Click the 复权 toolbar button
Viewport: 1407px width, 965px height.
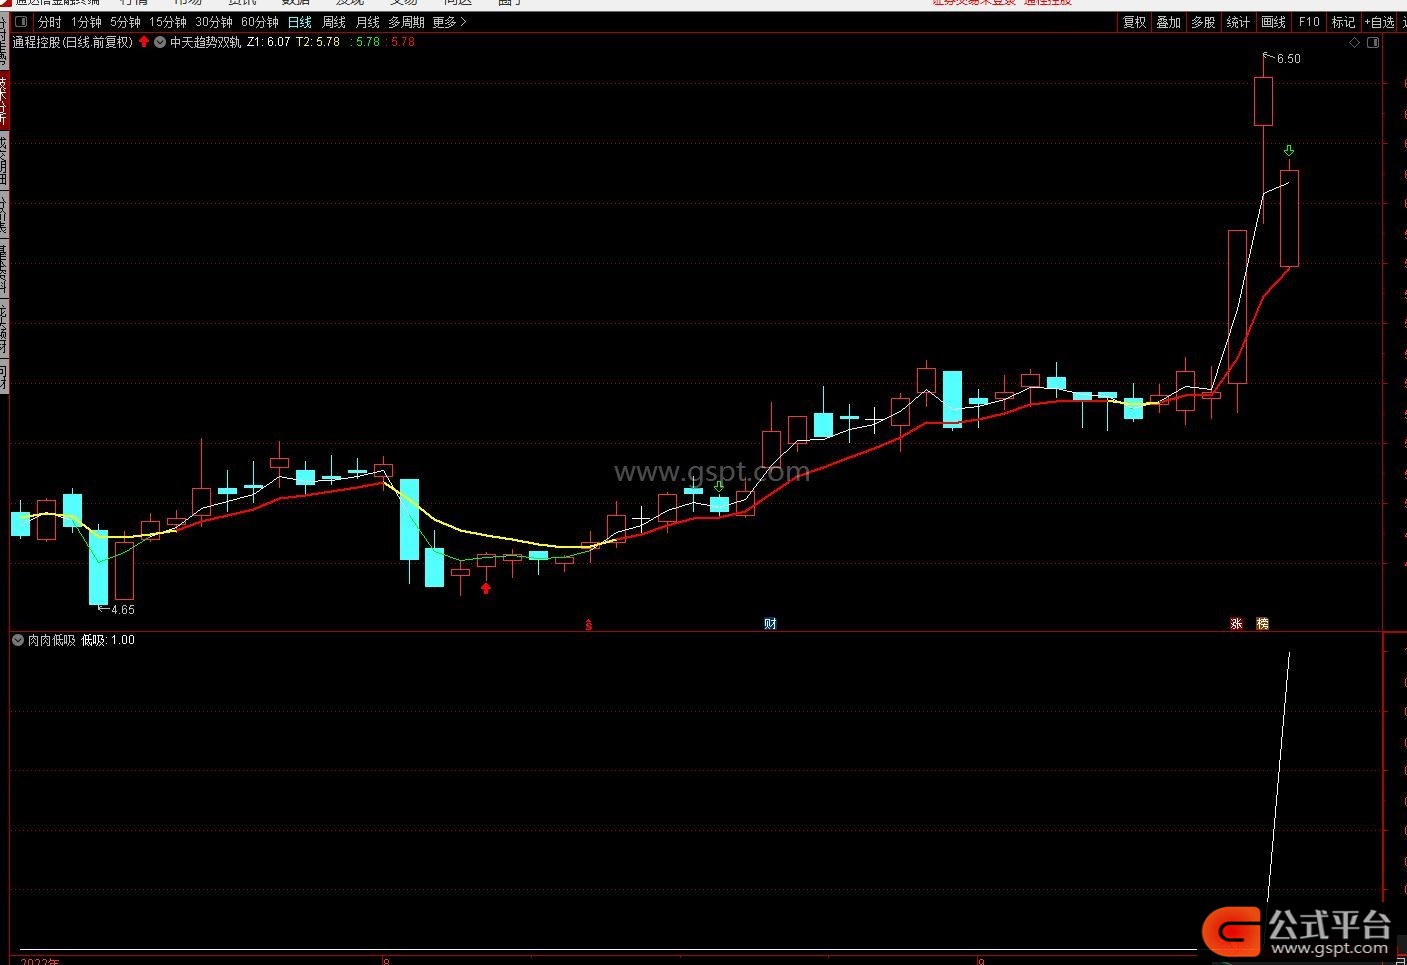click(1134, 22)
